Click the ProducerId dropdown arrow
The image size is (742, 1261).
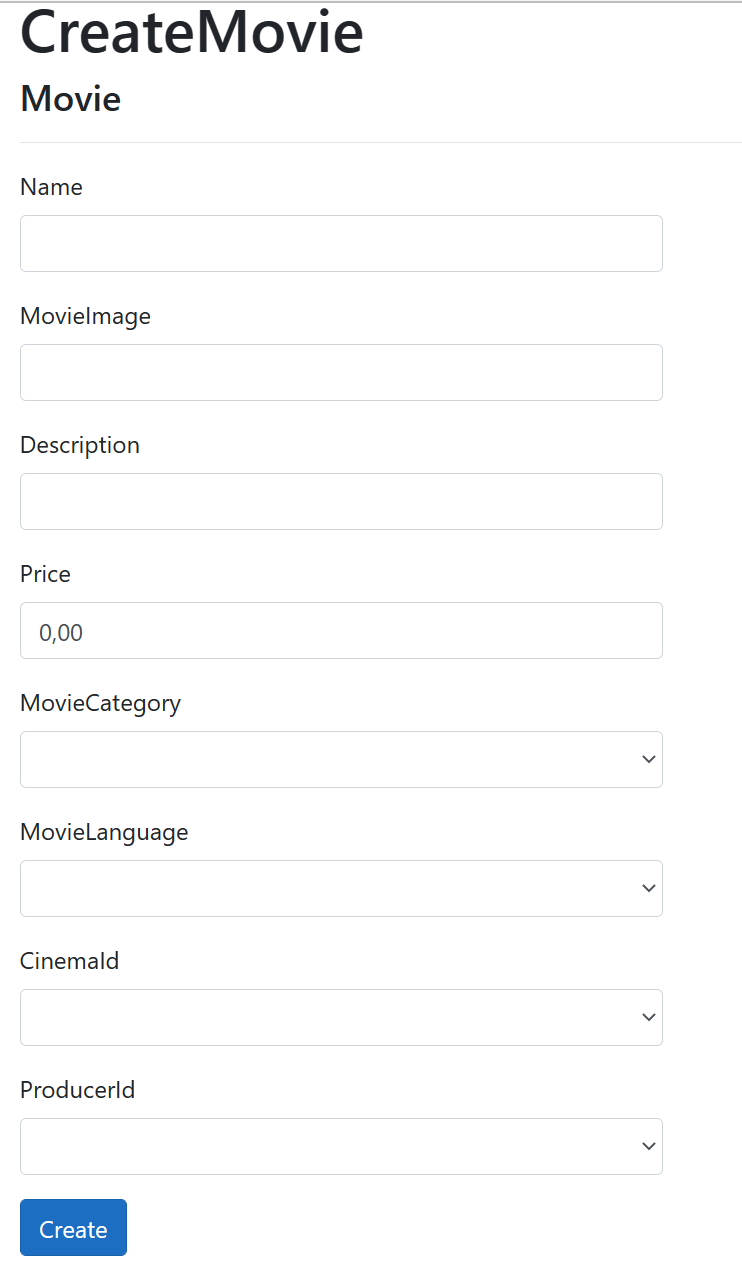648,1146
